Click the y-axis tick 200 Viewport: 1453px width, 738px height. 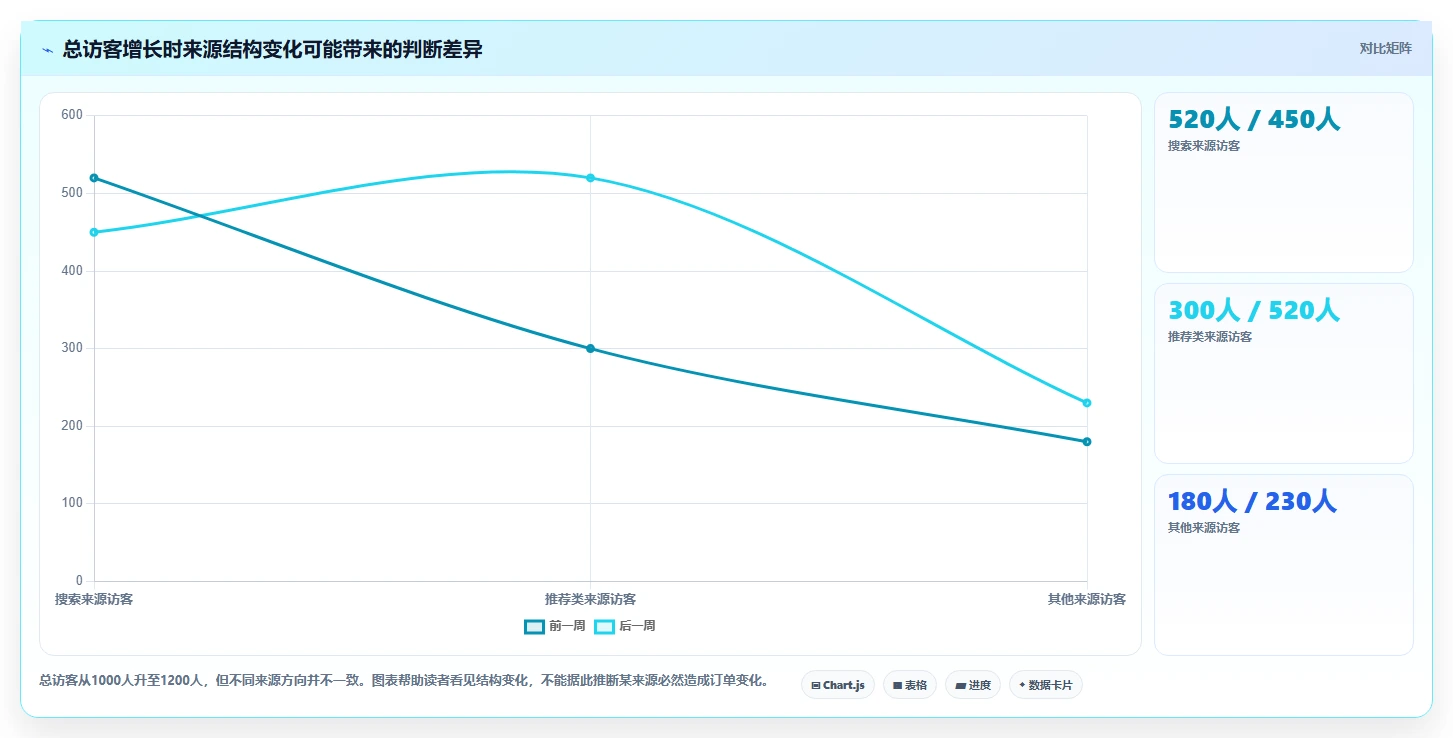72,426
